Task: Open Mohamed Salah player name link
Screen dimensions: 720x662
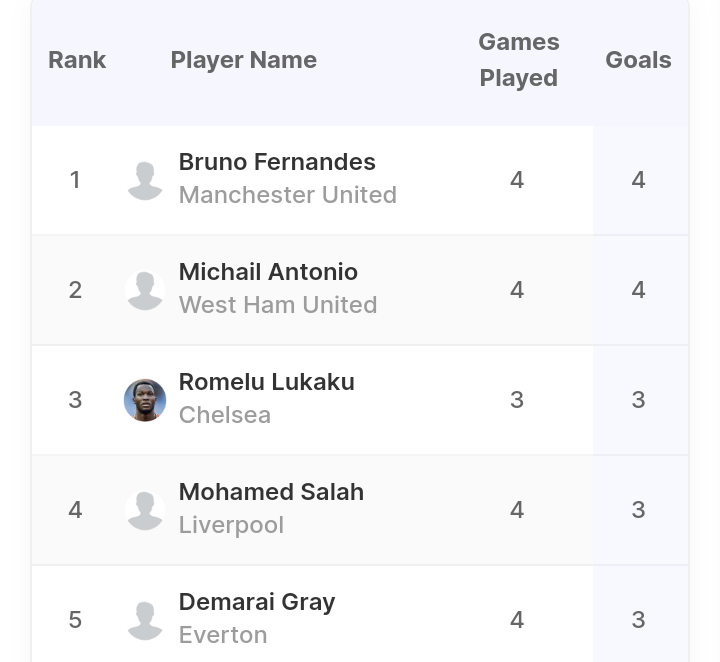Action: [271, 492]
